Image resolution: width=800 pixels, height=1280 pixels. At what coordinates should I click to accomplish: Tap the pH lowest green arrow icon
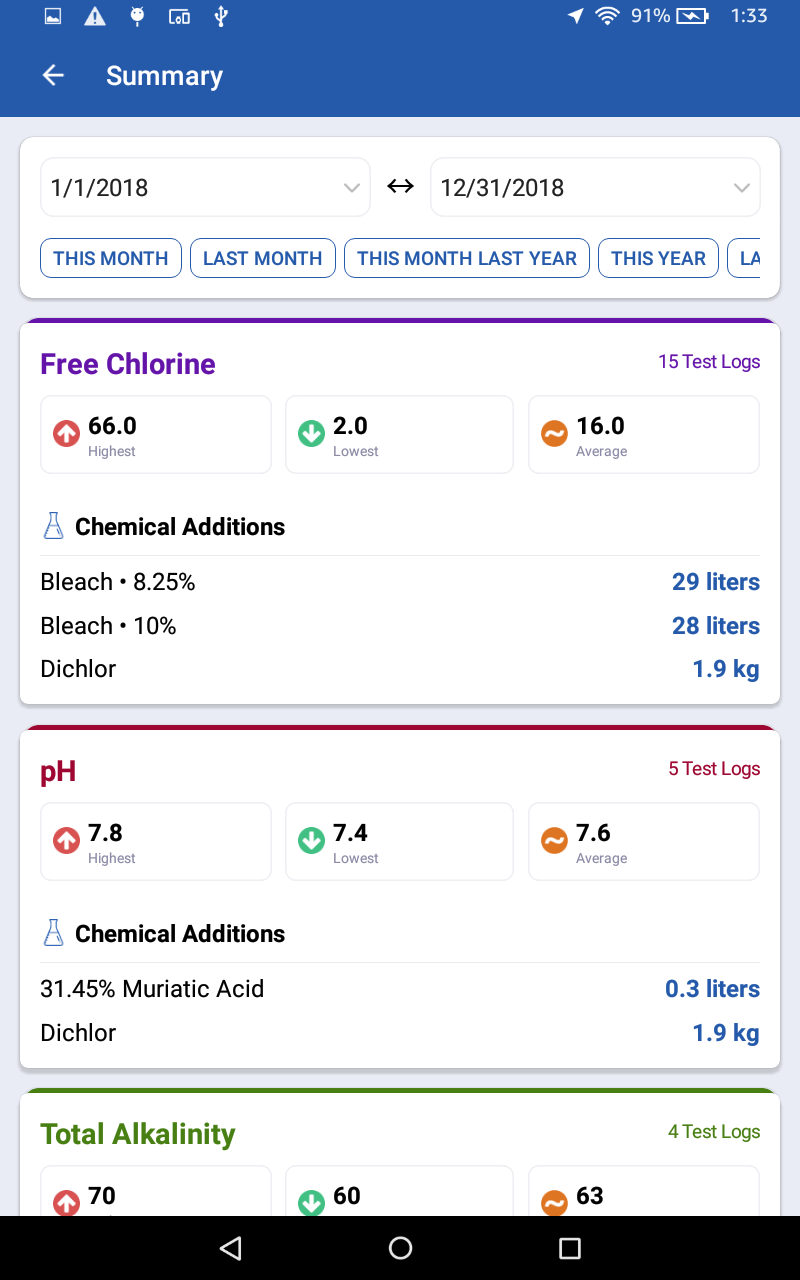(311, 841)
